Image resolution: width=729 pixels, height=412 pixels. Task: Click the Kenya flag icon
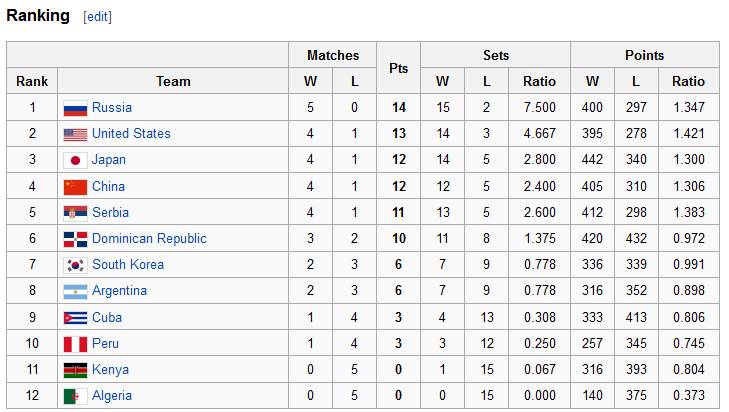75,370
